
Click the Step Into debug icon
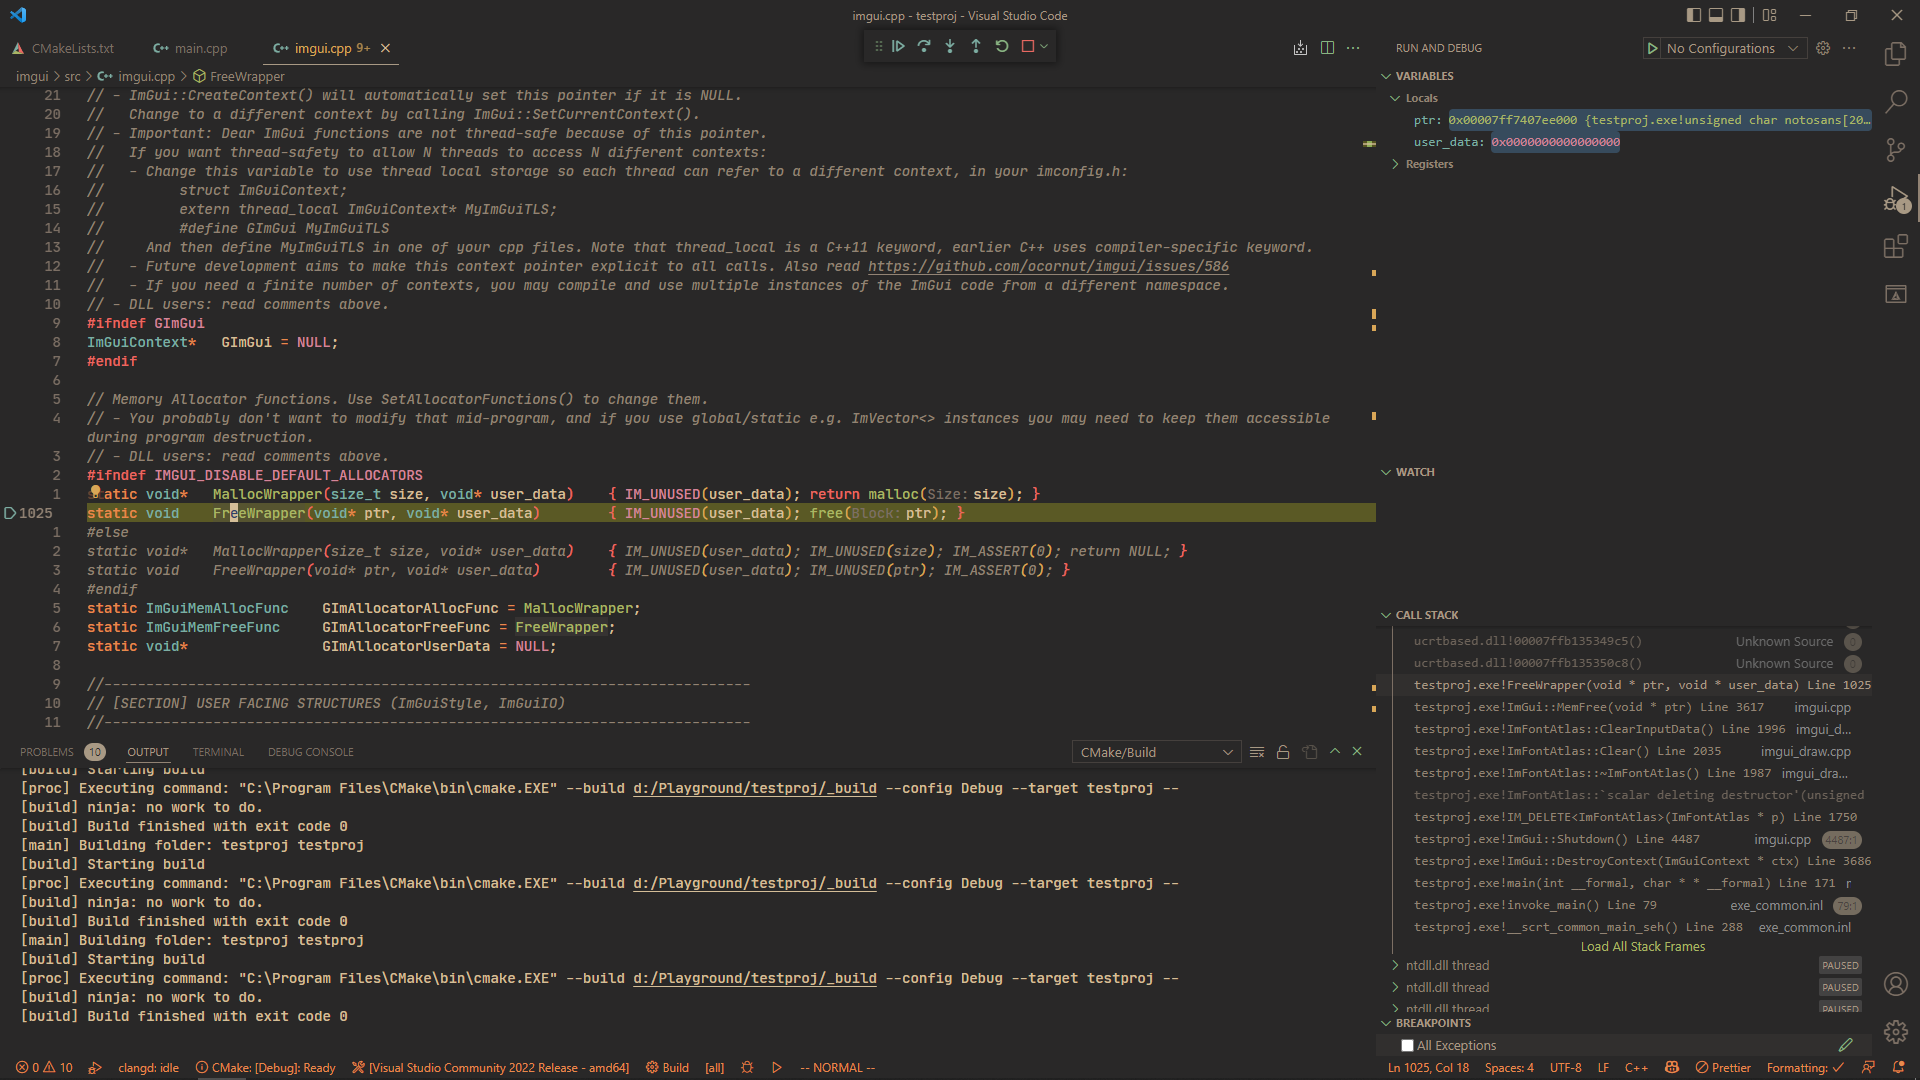(x=950, y=46)
